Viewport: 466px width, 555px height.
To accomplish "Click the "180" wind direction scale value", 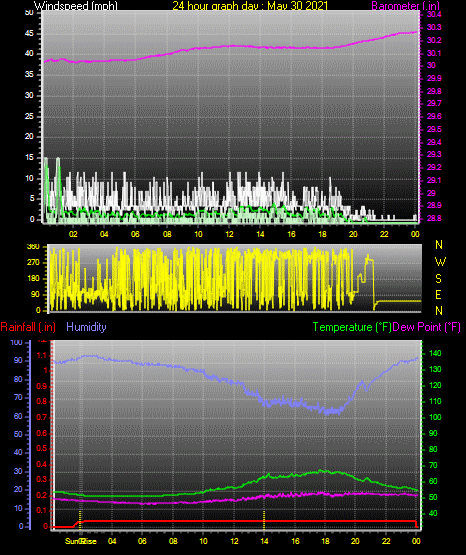I will [33, 279].
